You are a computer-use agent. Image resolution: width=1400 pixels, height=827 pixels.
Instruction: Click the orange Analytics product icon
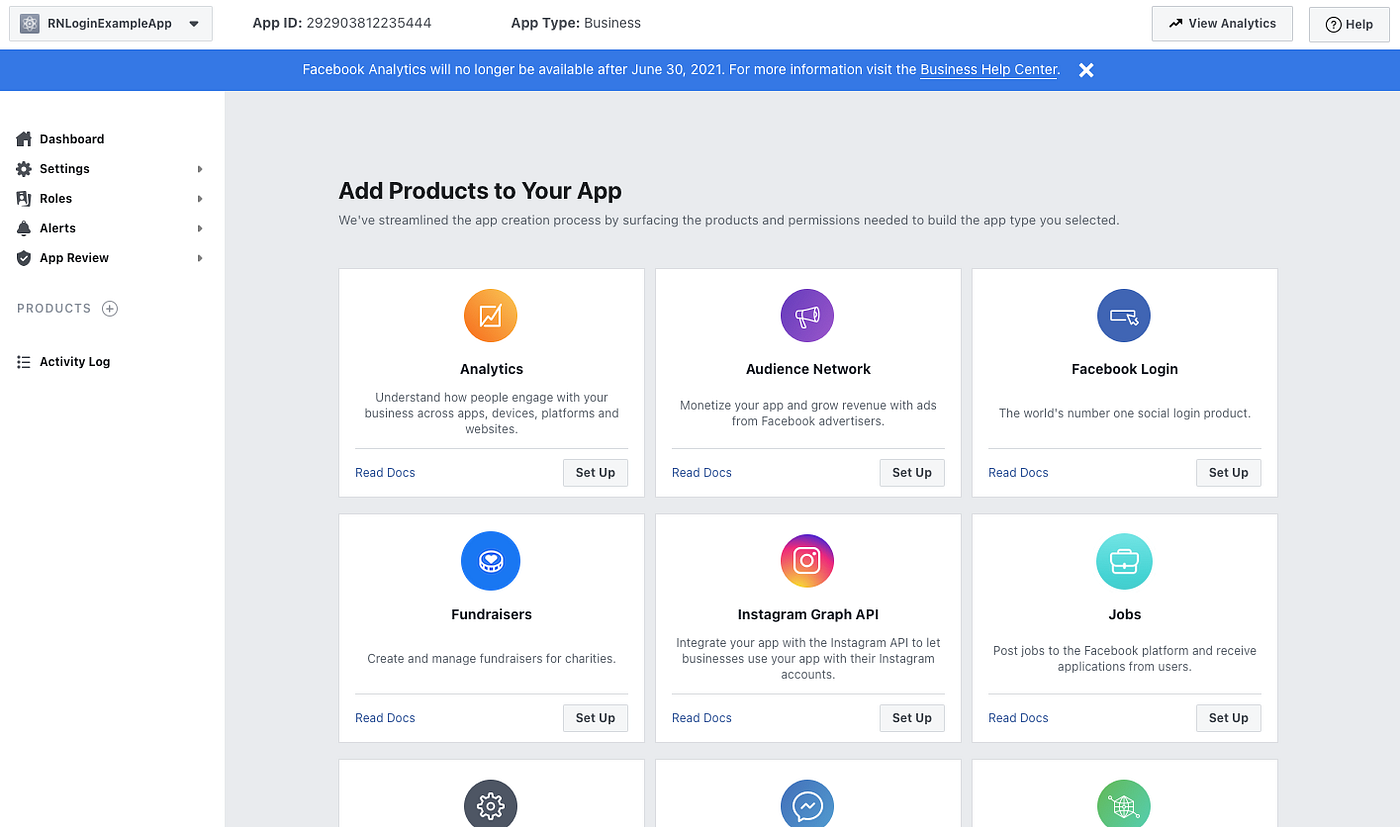click(491, 316)
